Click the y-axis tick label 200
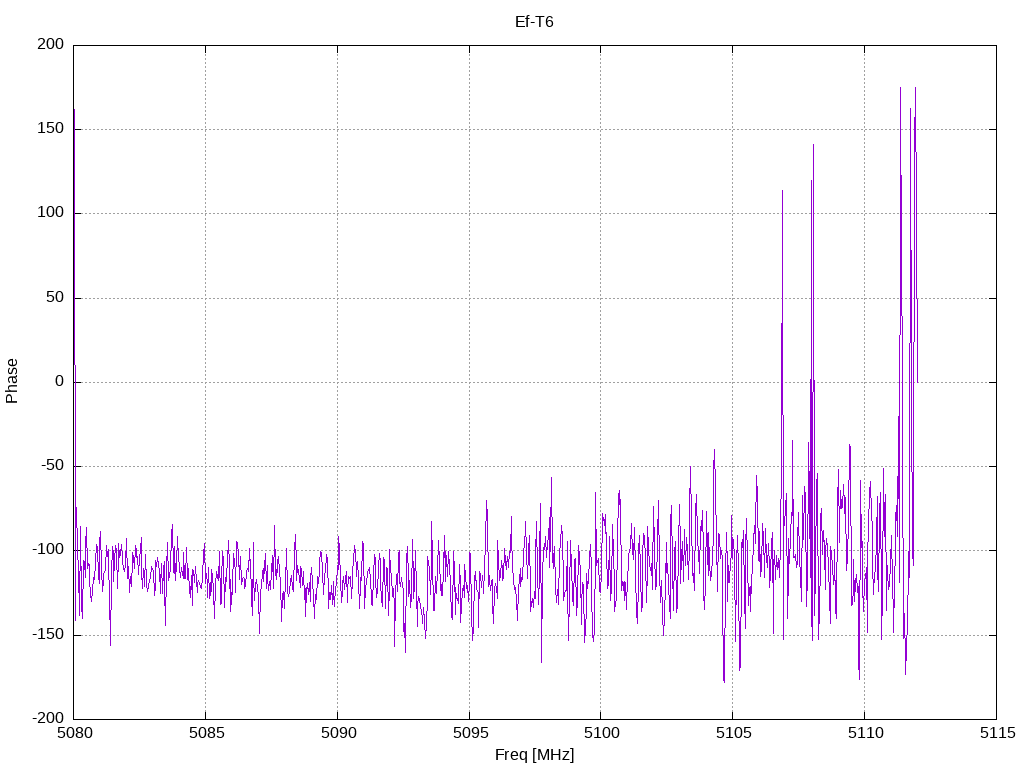Viewport: 1024px width, 768px height. pyautogui.click(x=51, y=44)
